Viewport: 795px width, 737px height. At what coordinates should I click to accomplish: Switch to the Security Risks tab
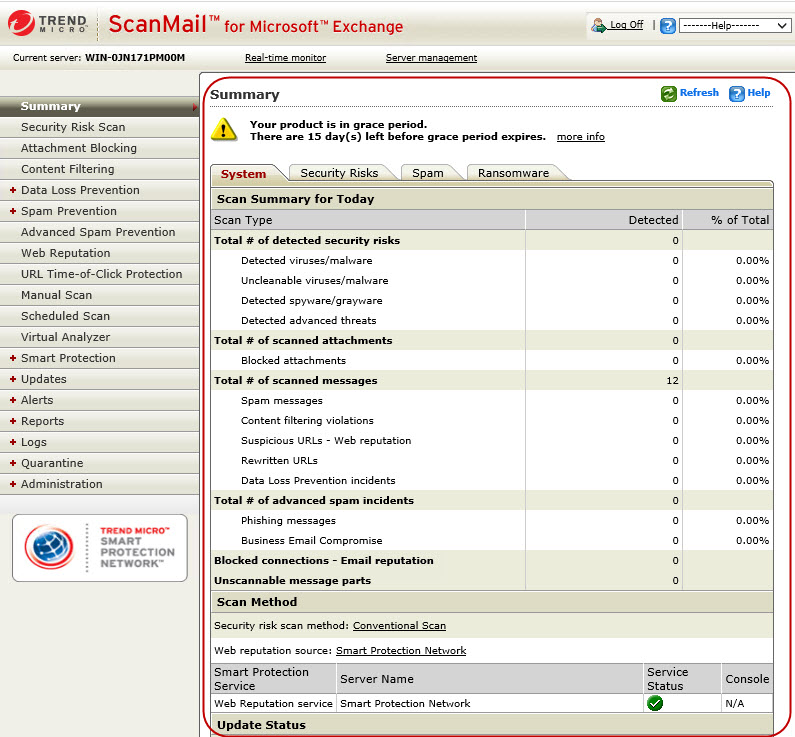339,173
